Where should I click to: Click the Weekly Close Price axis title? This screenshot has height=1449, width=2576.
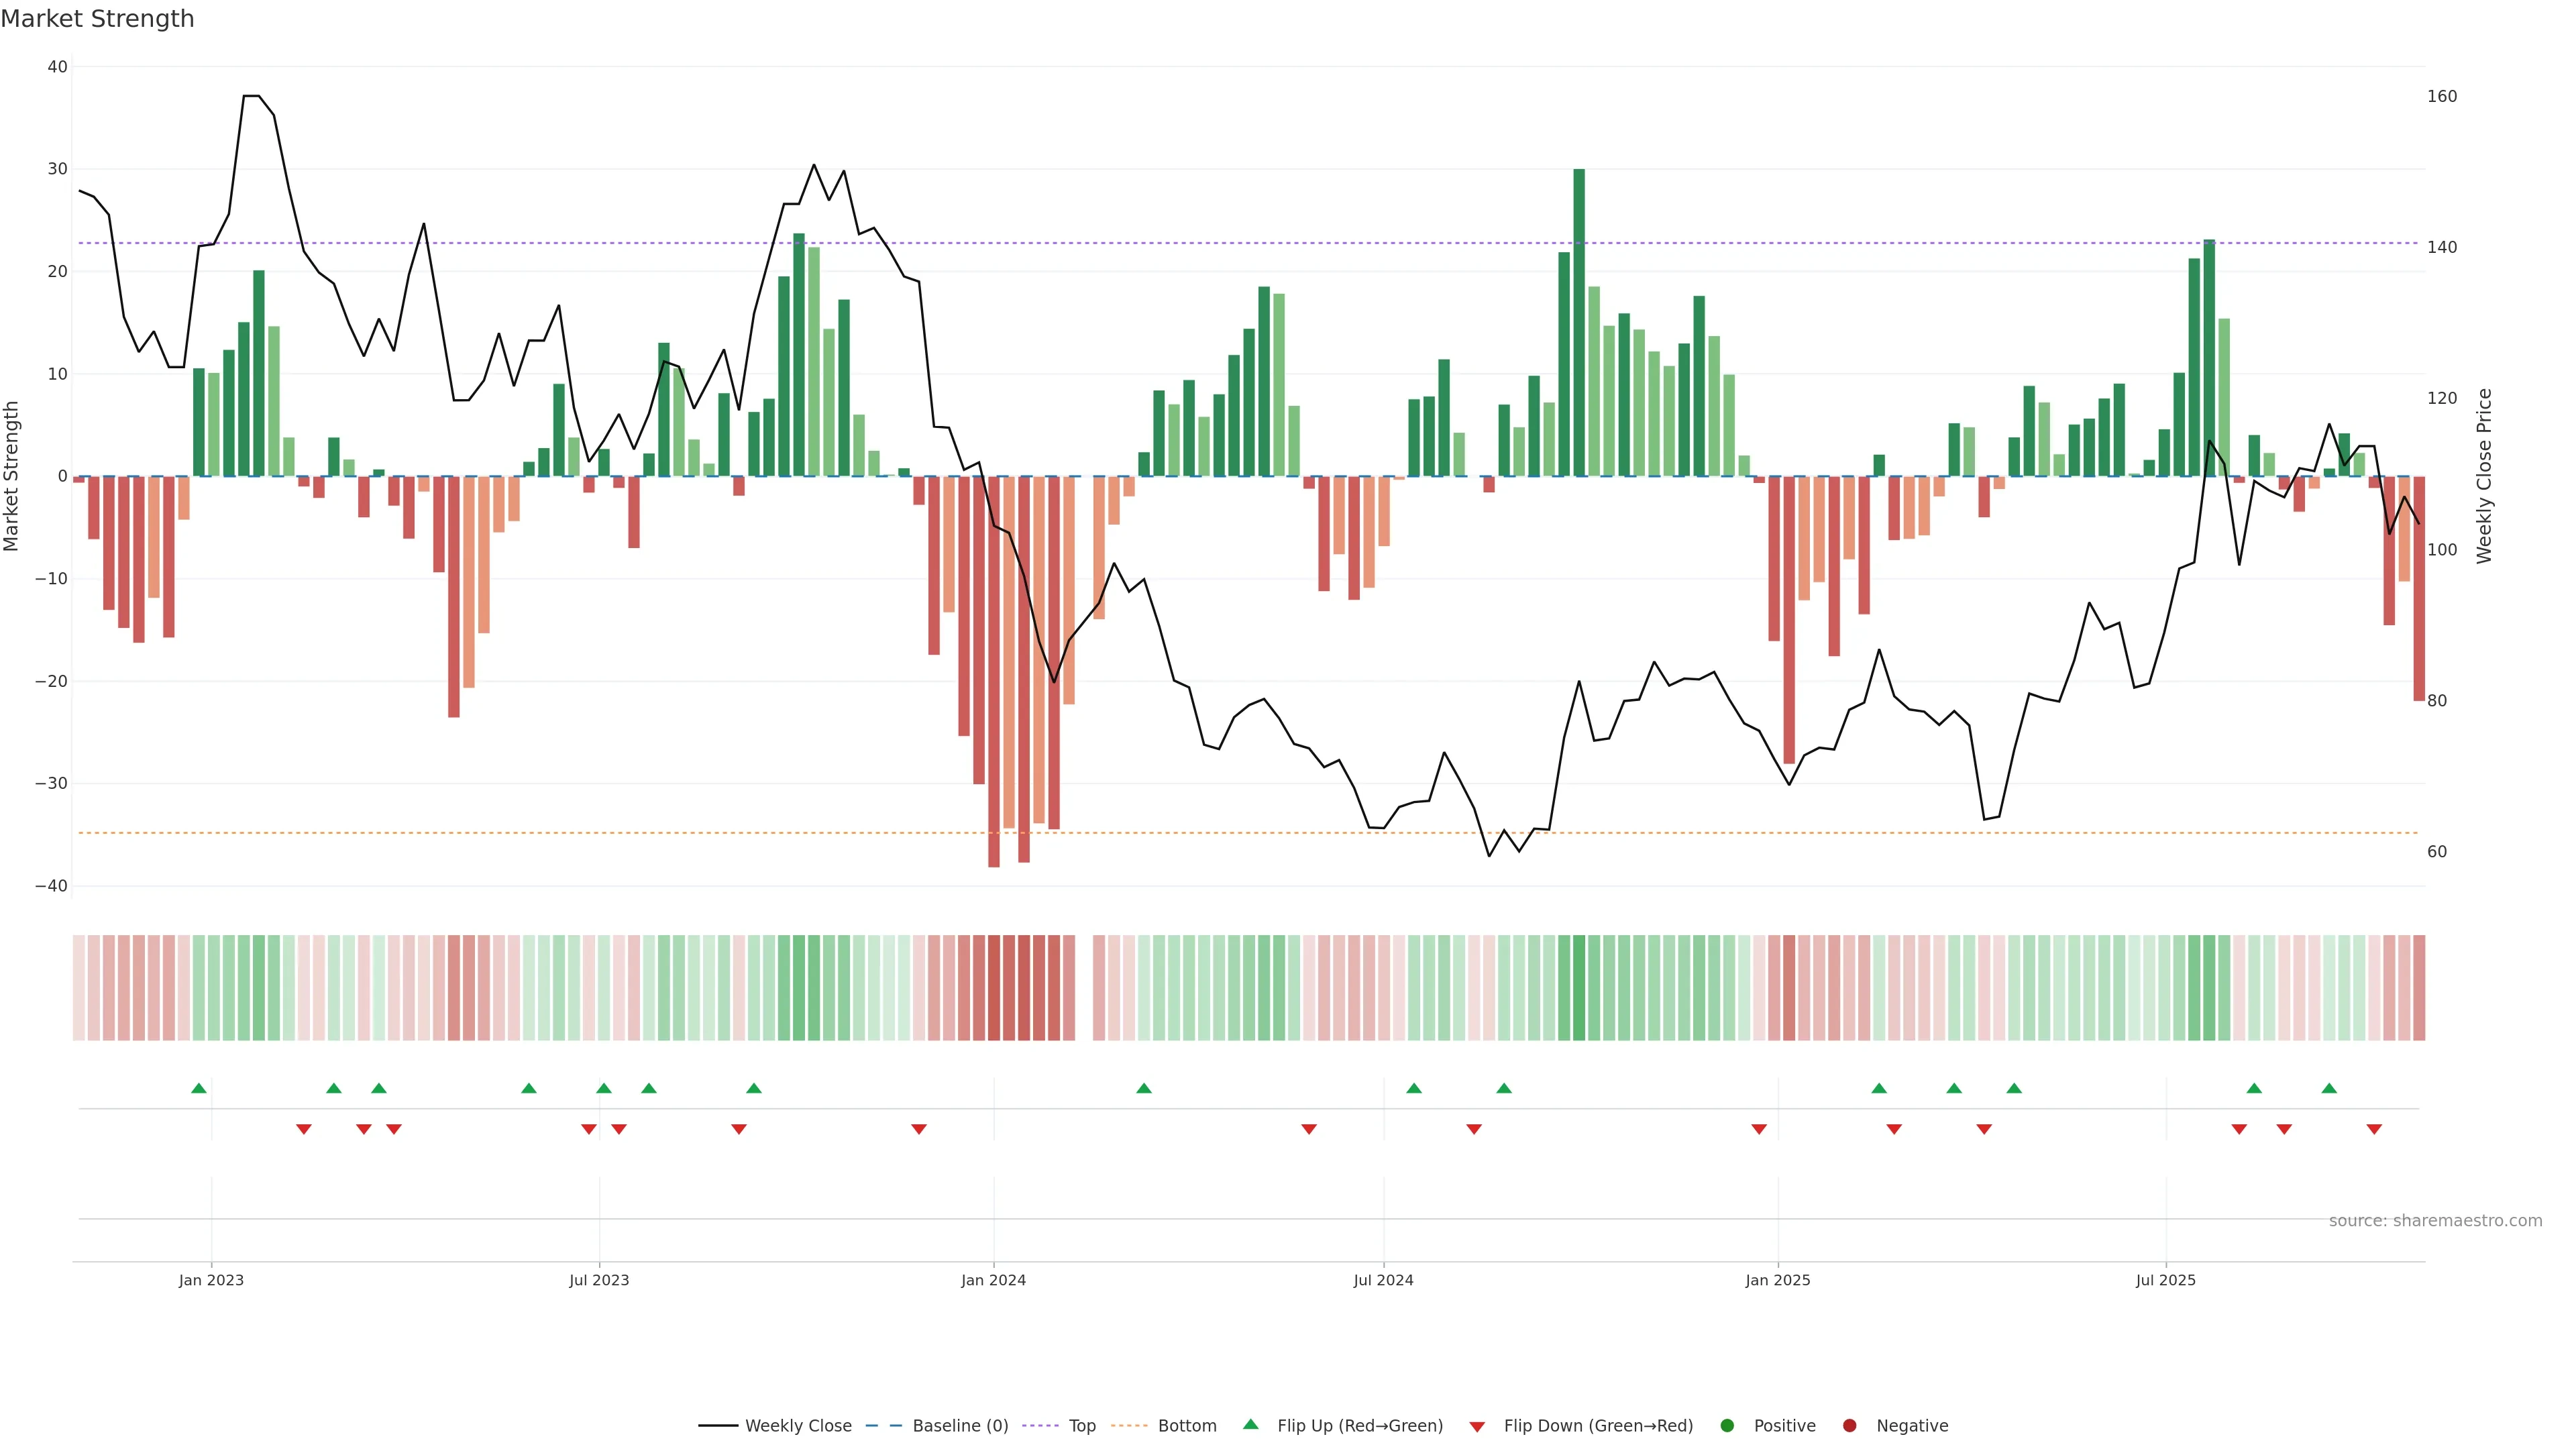(2485, 476)
